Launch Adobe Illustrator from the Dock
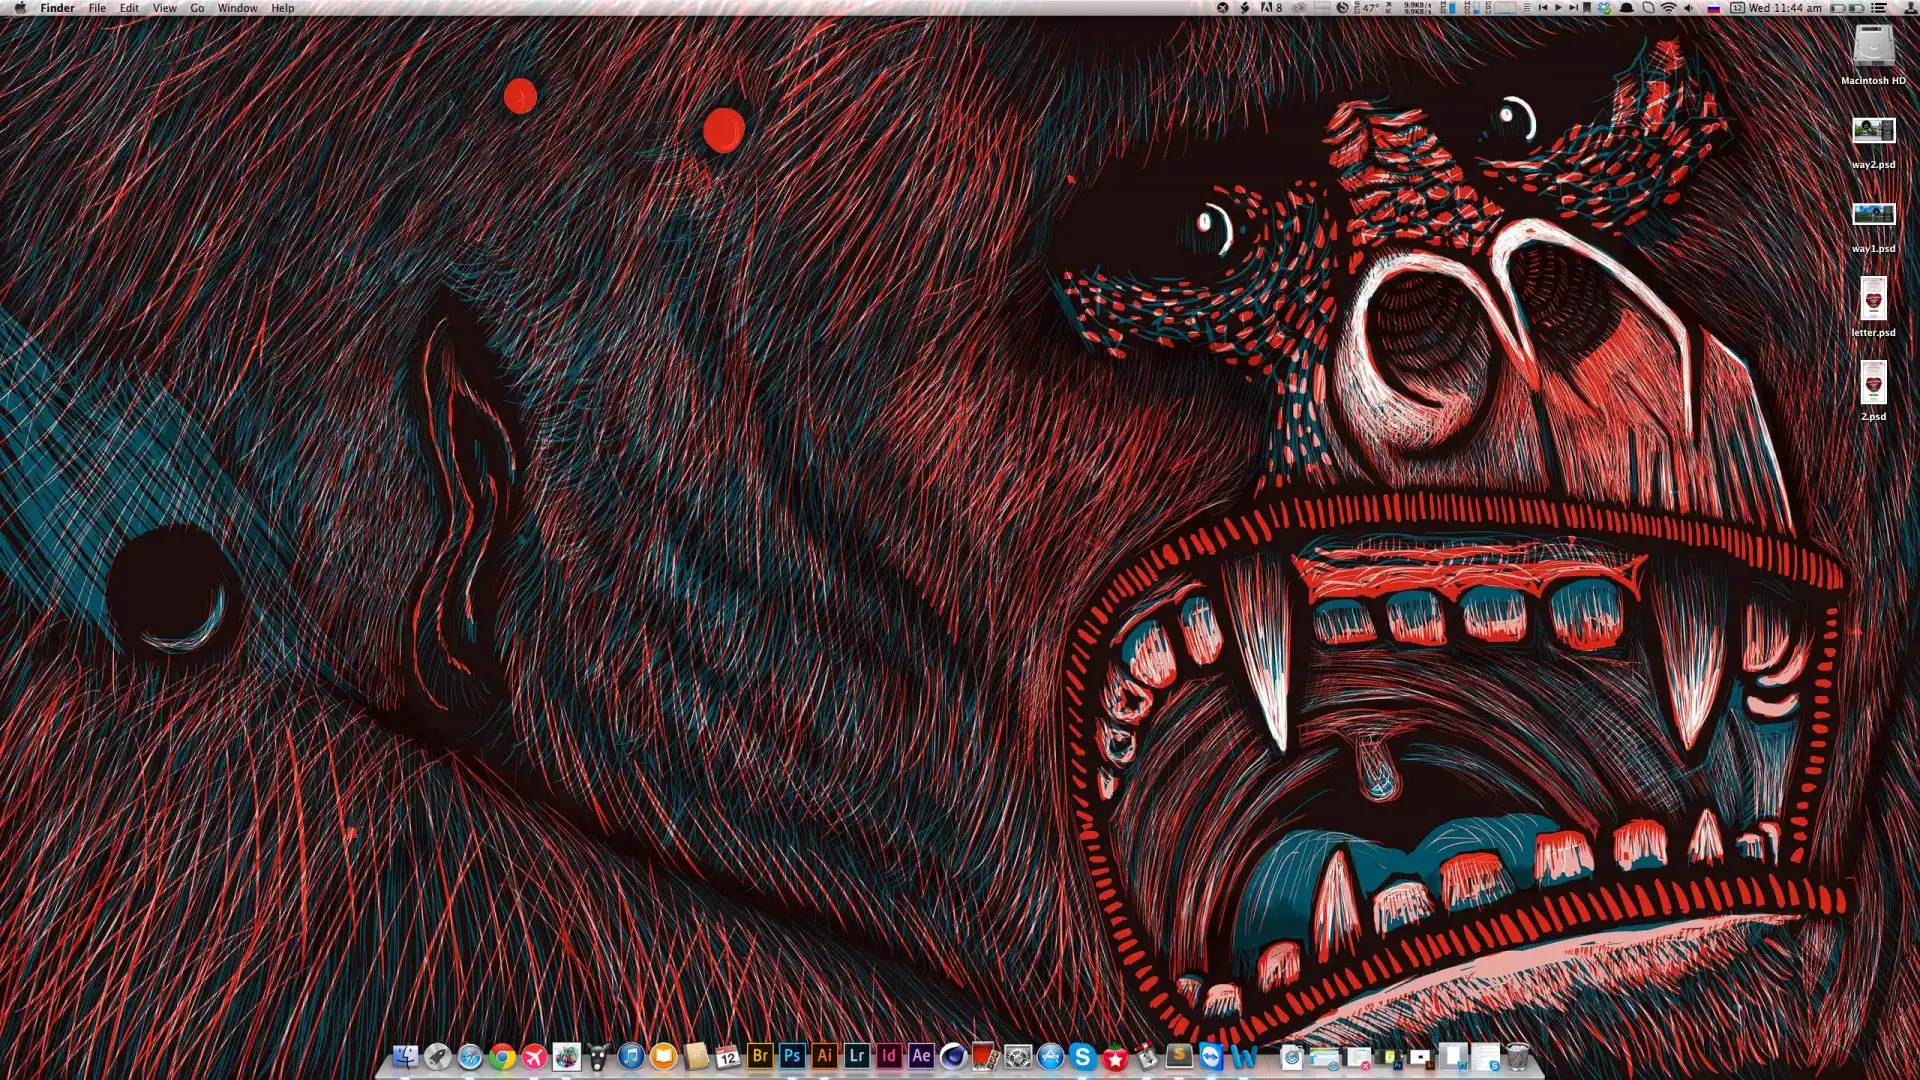This screenshot has width=1920, height=1080. click(824, 1056)
